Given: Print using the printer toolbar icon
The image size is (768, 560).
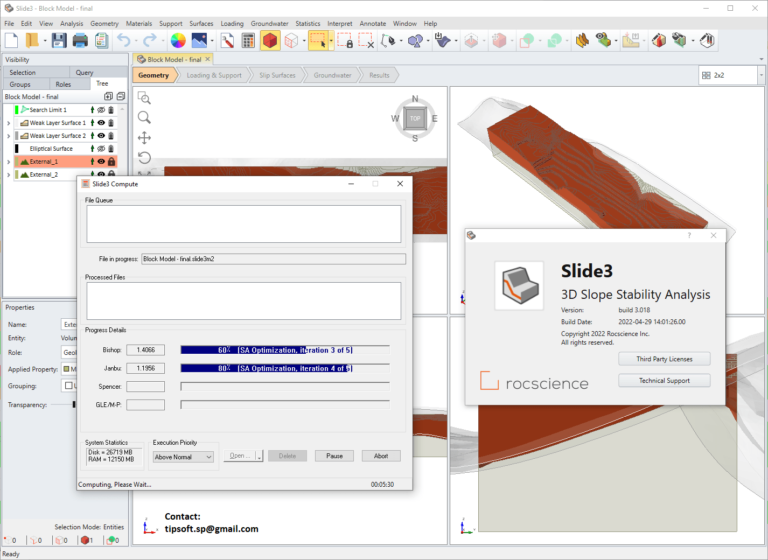Looking at the screenshot, I should pos(80,41).
